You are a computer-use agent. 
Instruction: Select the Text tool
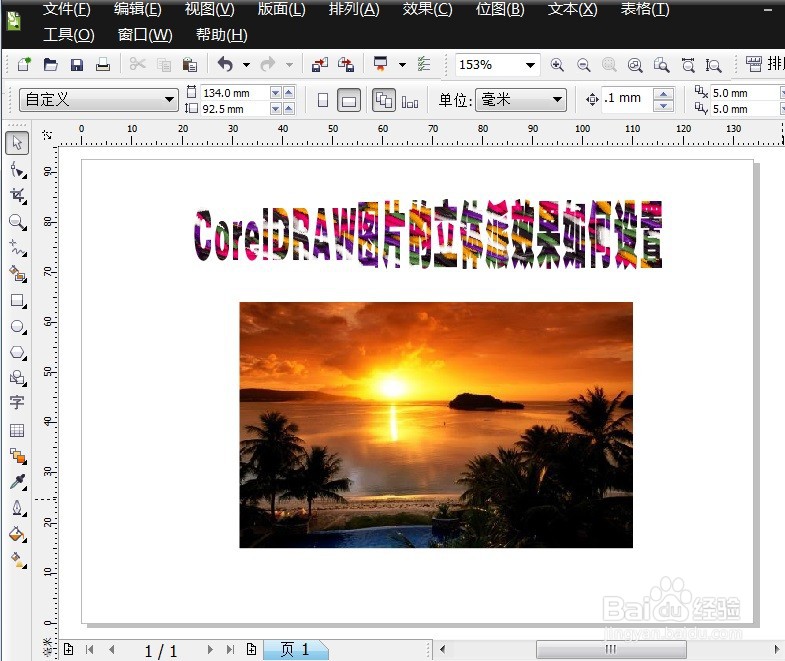tap(17, 403)
